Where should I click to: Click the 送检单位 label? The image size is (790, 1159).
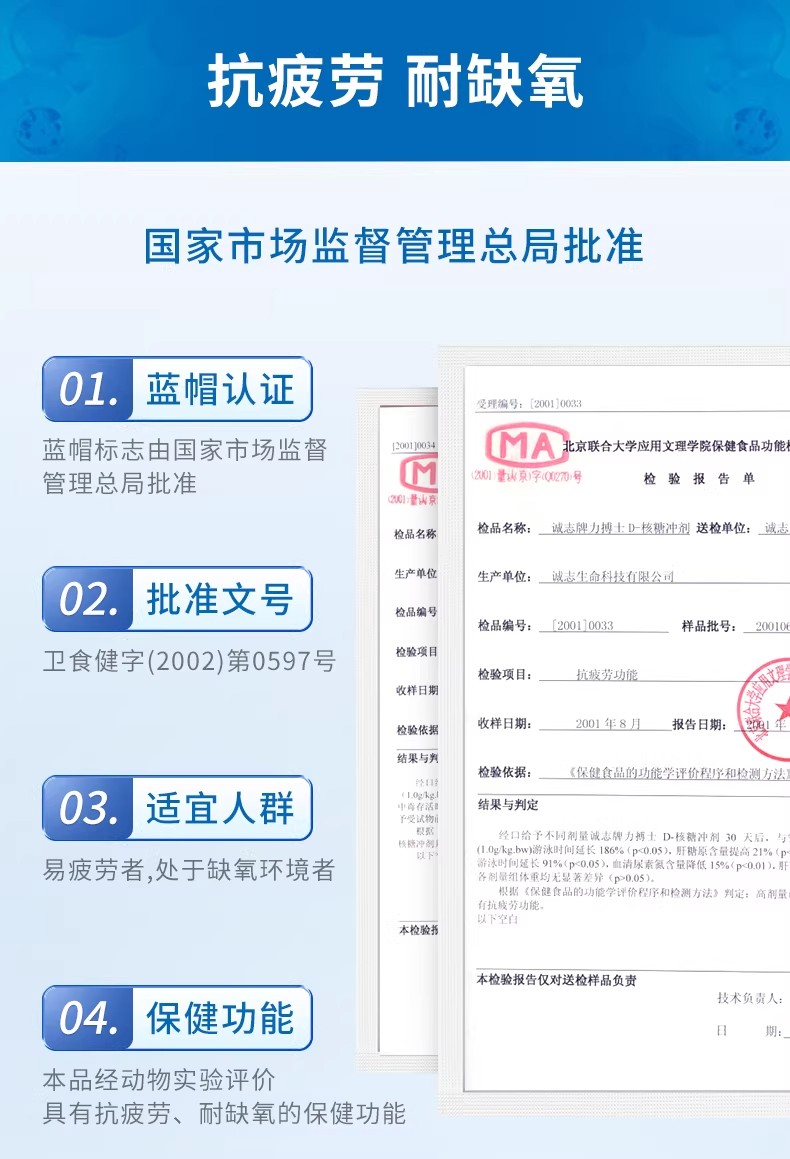pyautogui.click(x=723, y=528)
